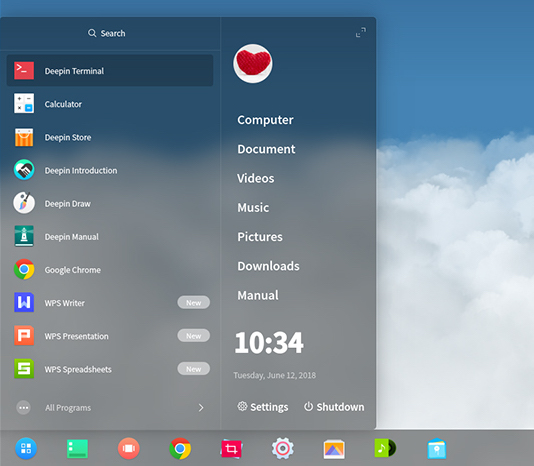The width and height of the screenshot is (534, 466).
Task: Open Google Chrome from the dock
Action: [180, 448]
